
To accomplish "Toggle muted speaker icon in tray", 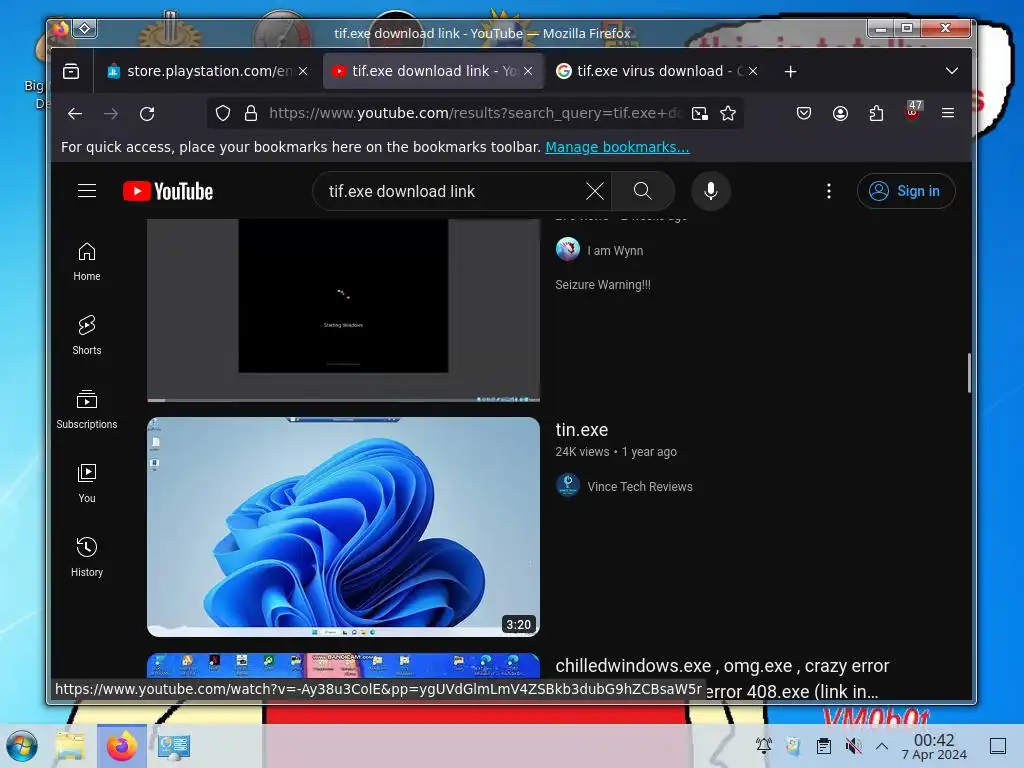I will pyautogui.click(x=853, y=746).
